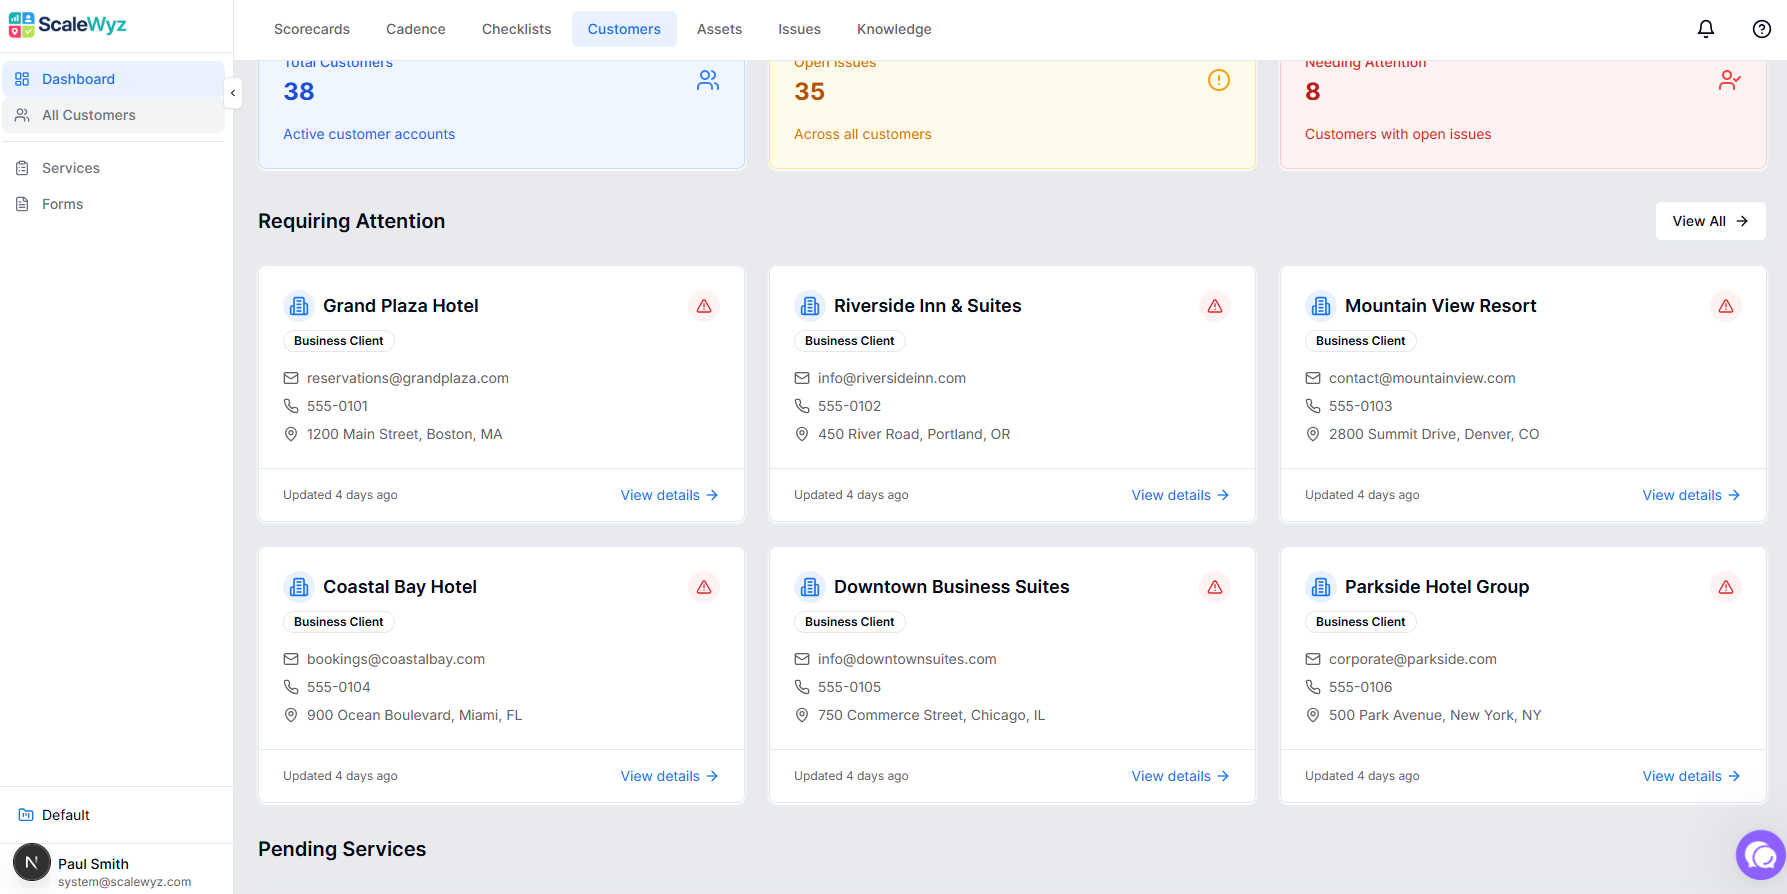View details for Downtown Business Suites

pos(1181,776)
